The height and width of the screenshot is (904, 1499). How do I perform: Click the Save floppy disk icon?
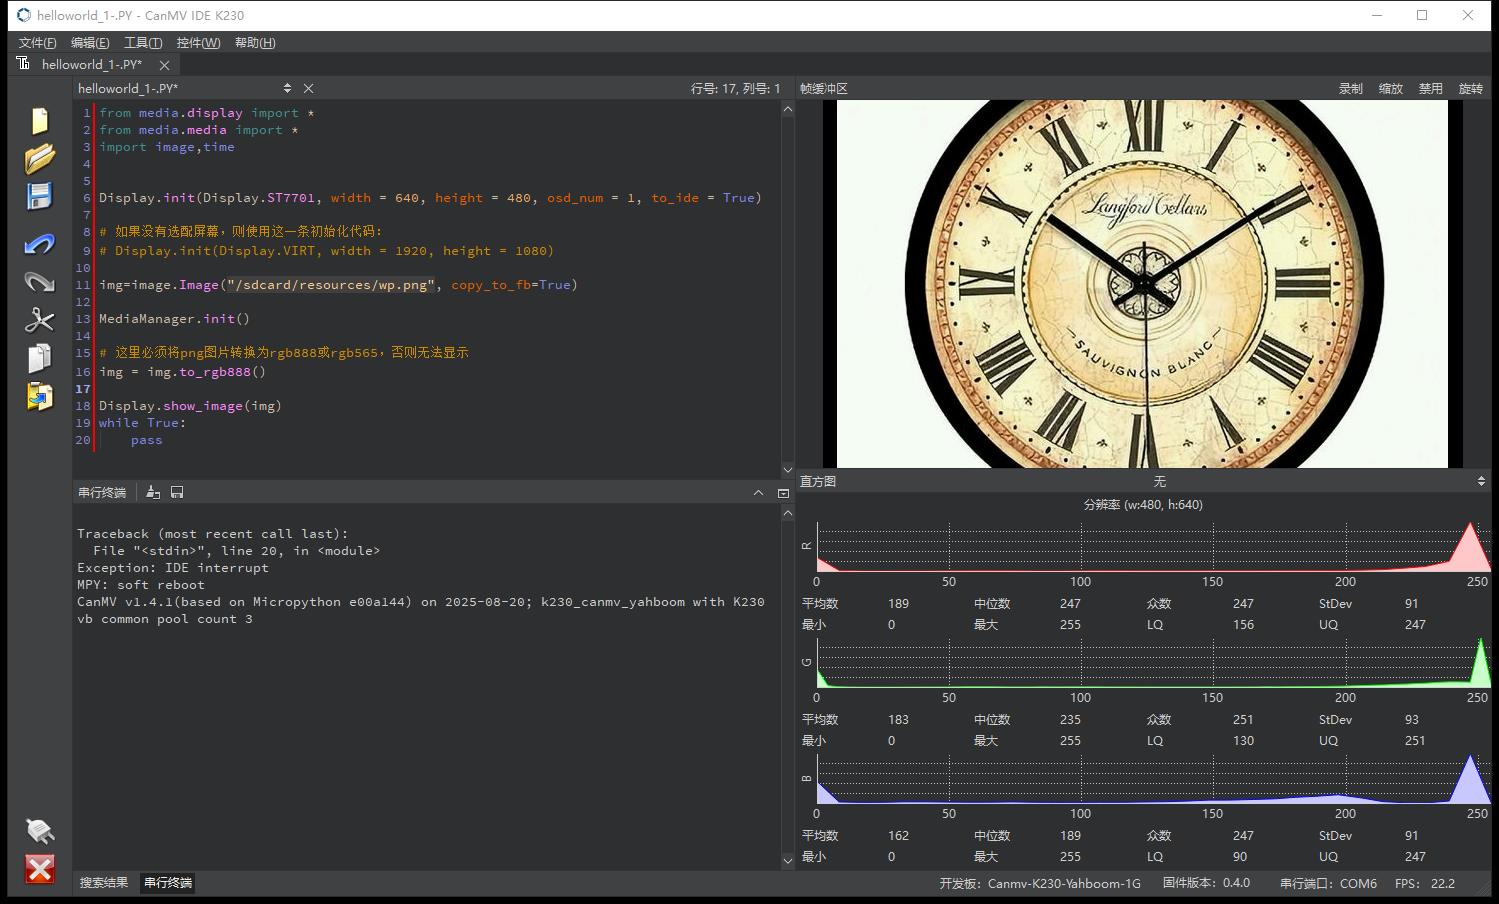tap(39, 196)
